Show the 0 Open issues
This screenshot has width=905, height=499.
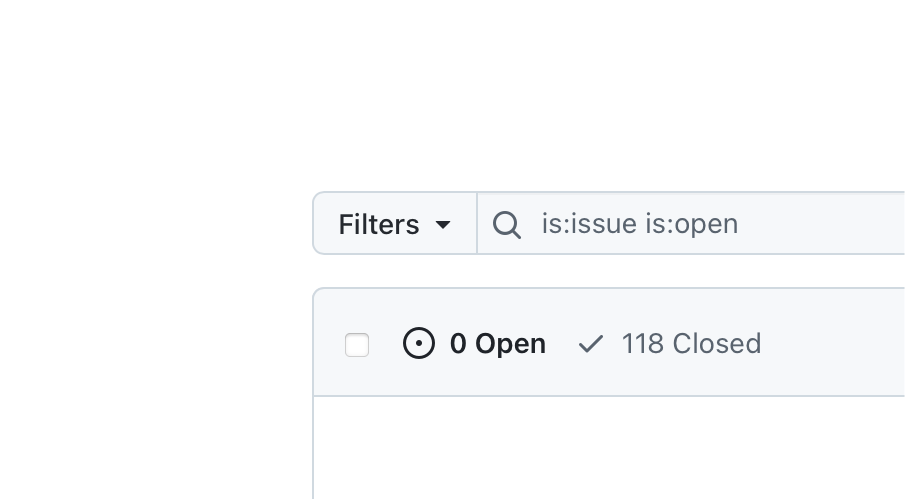475,344
